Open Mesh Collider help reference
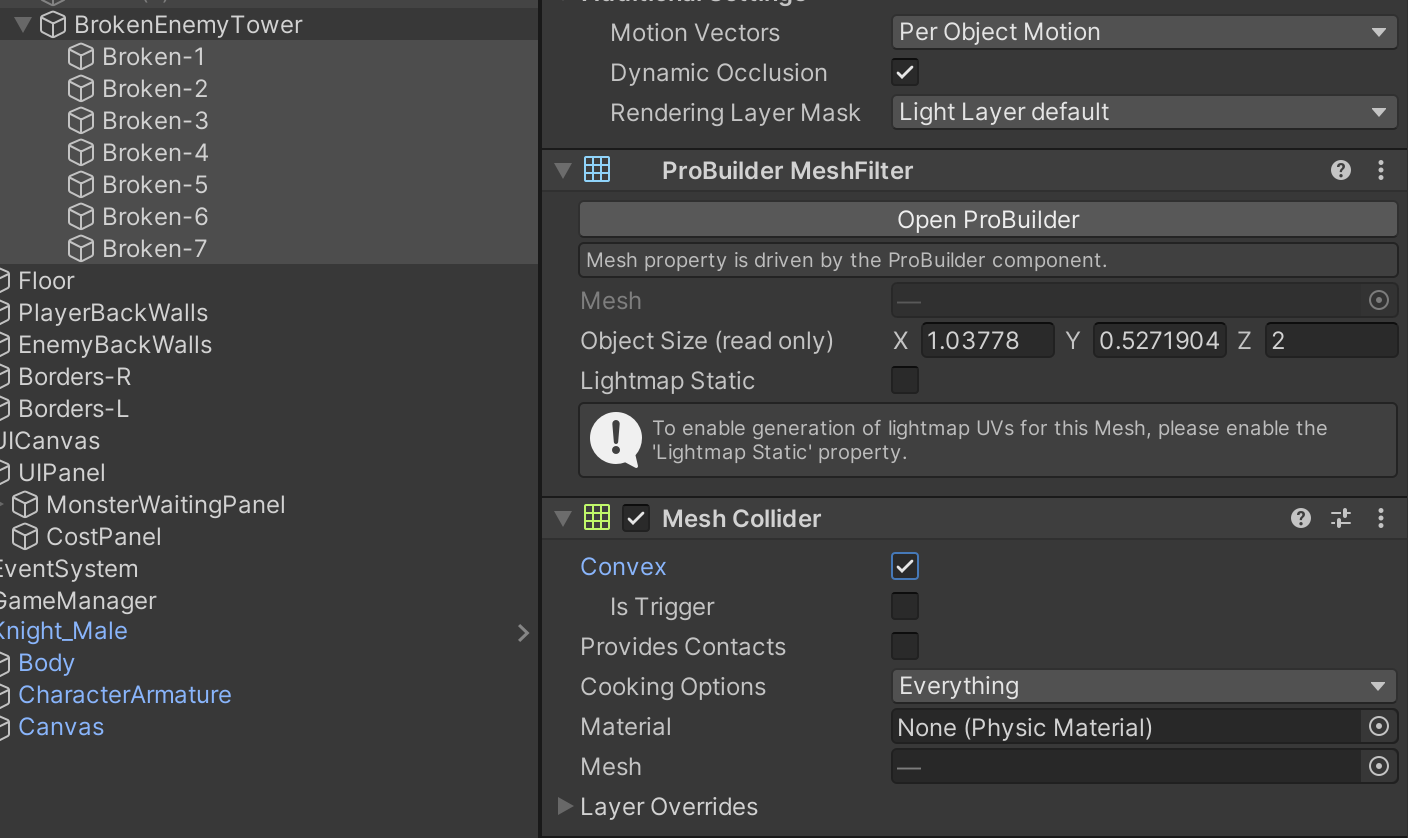The image size is (1408, 838). click(x=1301, y=518)
